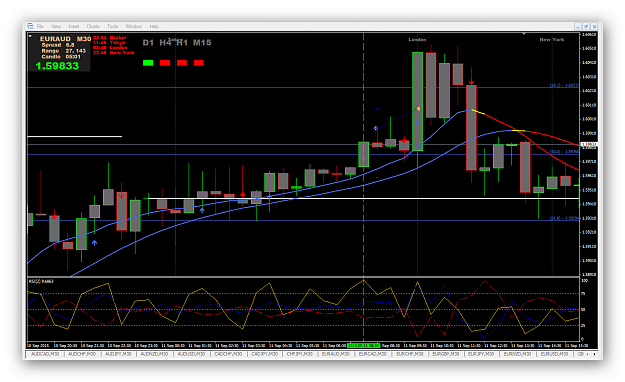Click the MetaTrader application icon in menu bar
This screenshot has width=625, height=382.
click(30, 26)
